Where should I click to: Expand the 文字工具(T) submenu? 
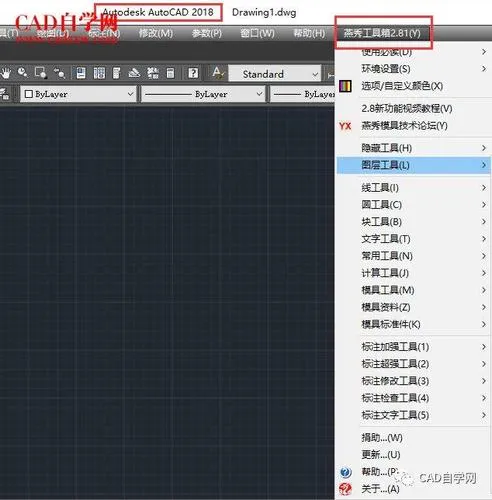(413, 239)
